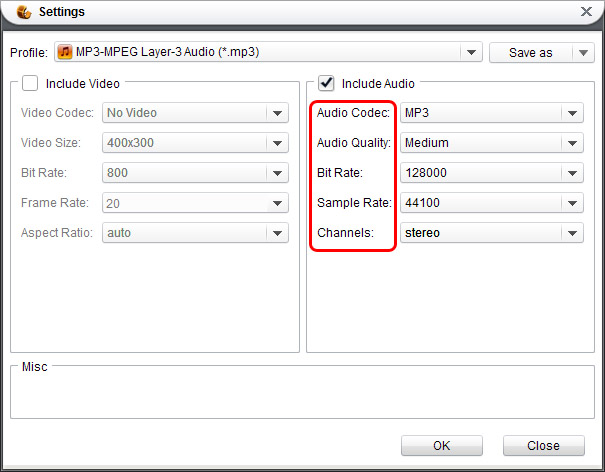This screenshot has height=472, width=605.
Task: Open the Sample Rate 44100 dropdown
Action: (492, 203)
